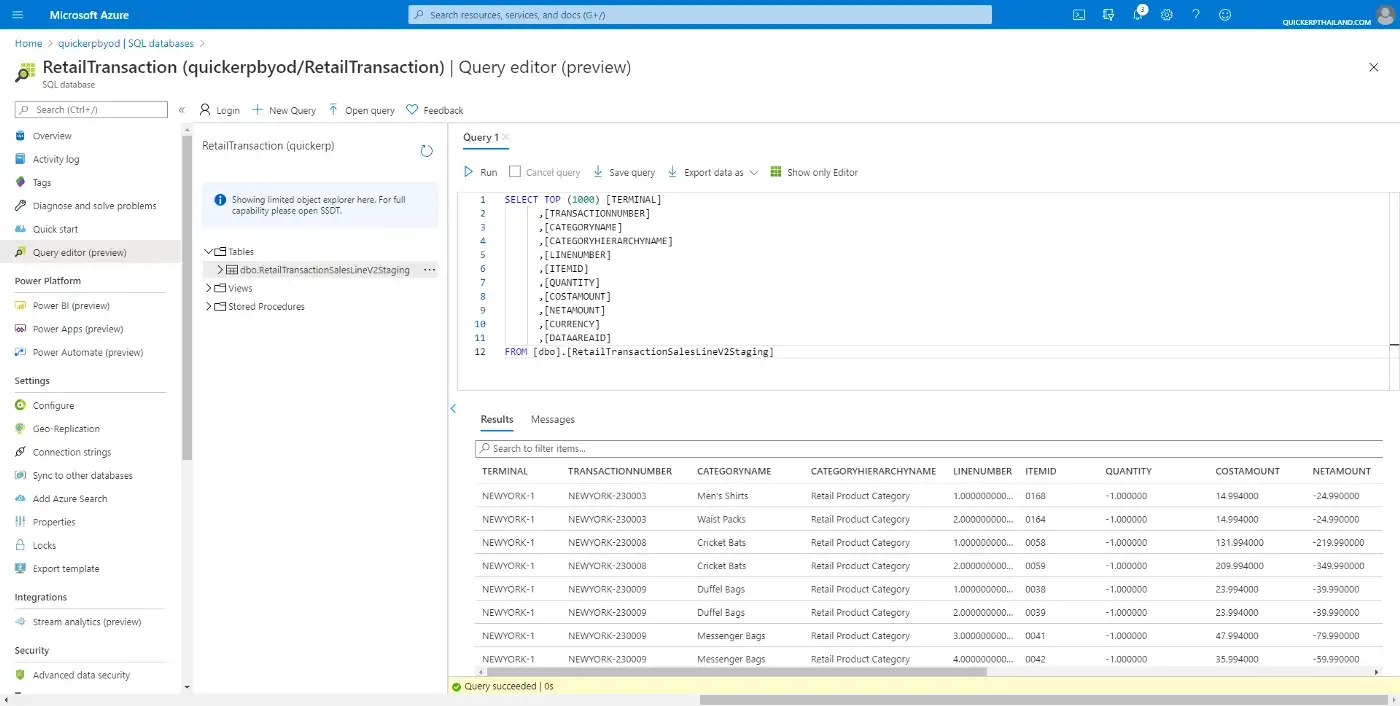Open Activity log in the sidebar
The height and width of the screenshot is (706, 1400).
click(x=56, y=159)
